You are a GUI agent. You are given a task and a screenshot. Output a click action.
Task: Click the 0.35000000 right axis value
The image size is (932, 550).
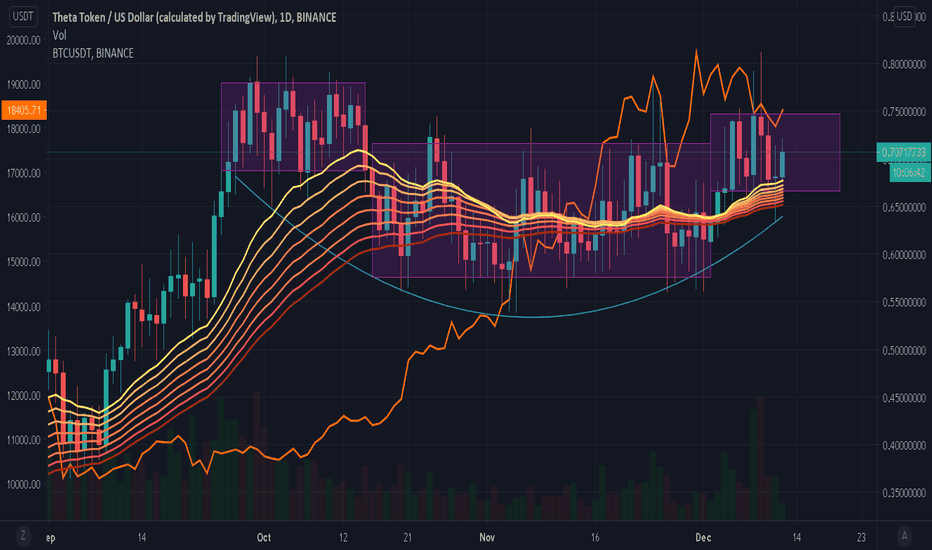coord(904,492)
